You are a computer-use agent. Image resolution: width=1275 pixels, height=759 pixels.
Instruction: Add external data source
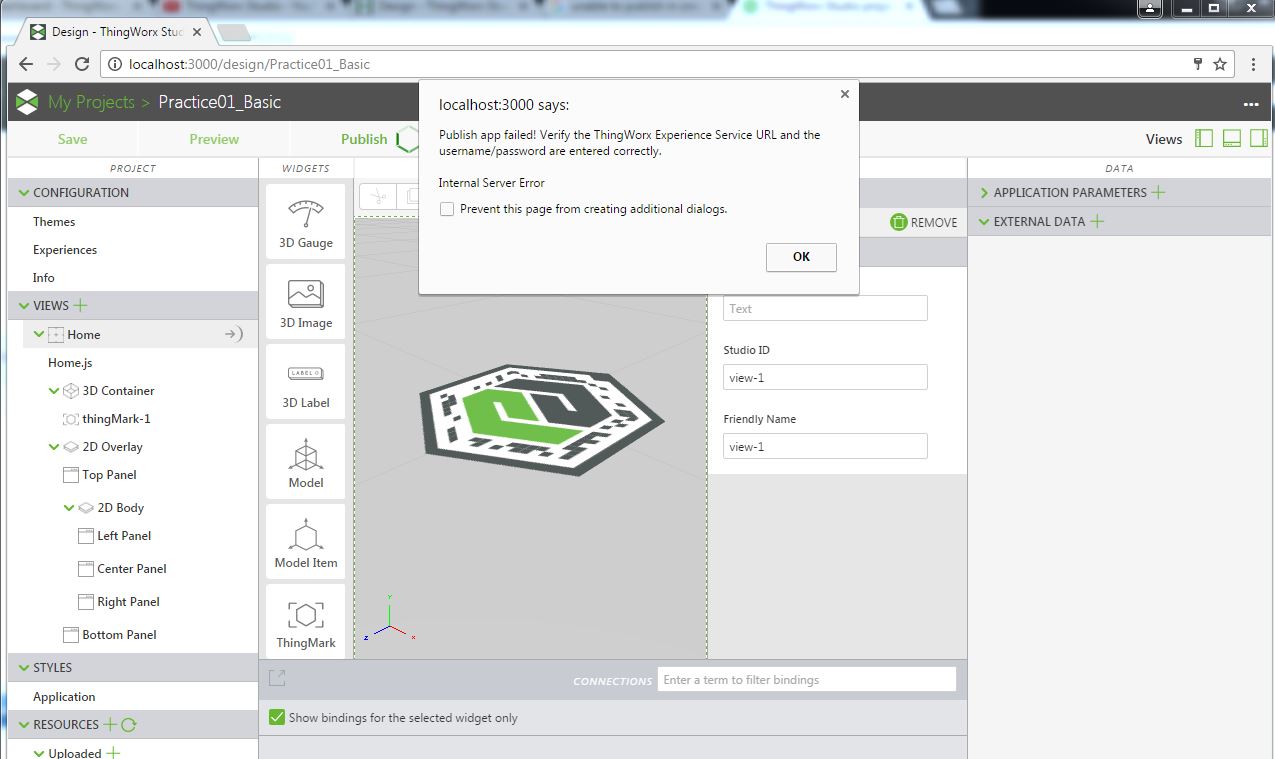(1097, 221)
